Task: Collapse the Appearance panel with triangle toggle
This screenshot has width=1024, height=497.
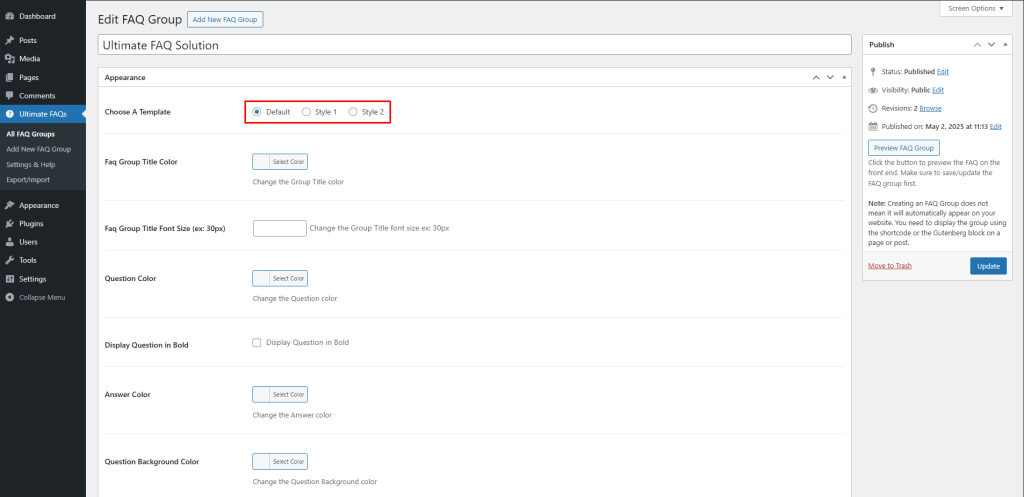Action: 844,77
